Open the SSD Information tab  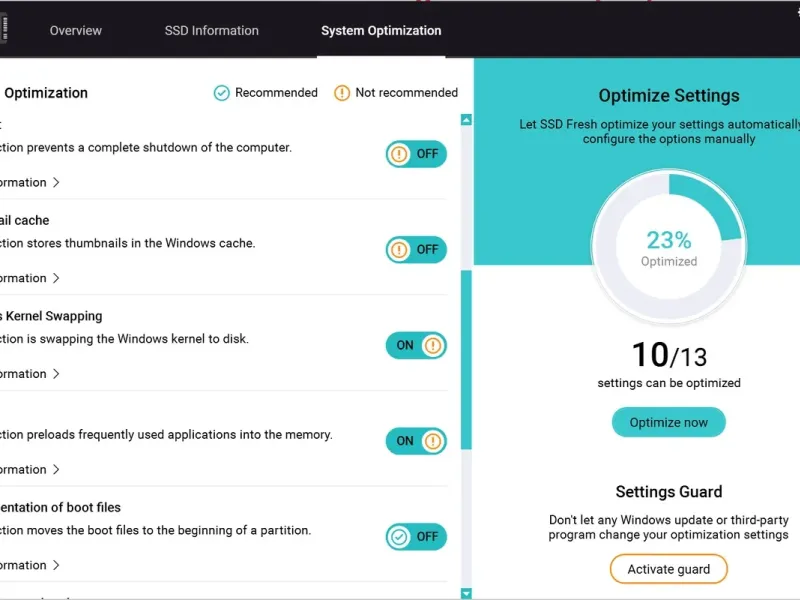pos(212,30)
